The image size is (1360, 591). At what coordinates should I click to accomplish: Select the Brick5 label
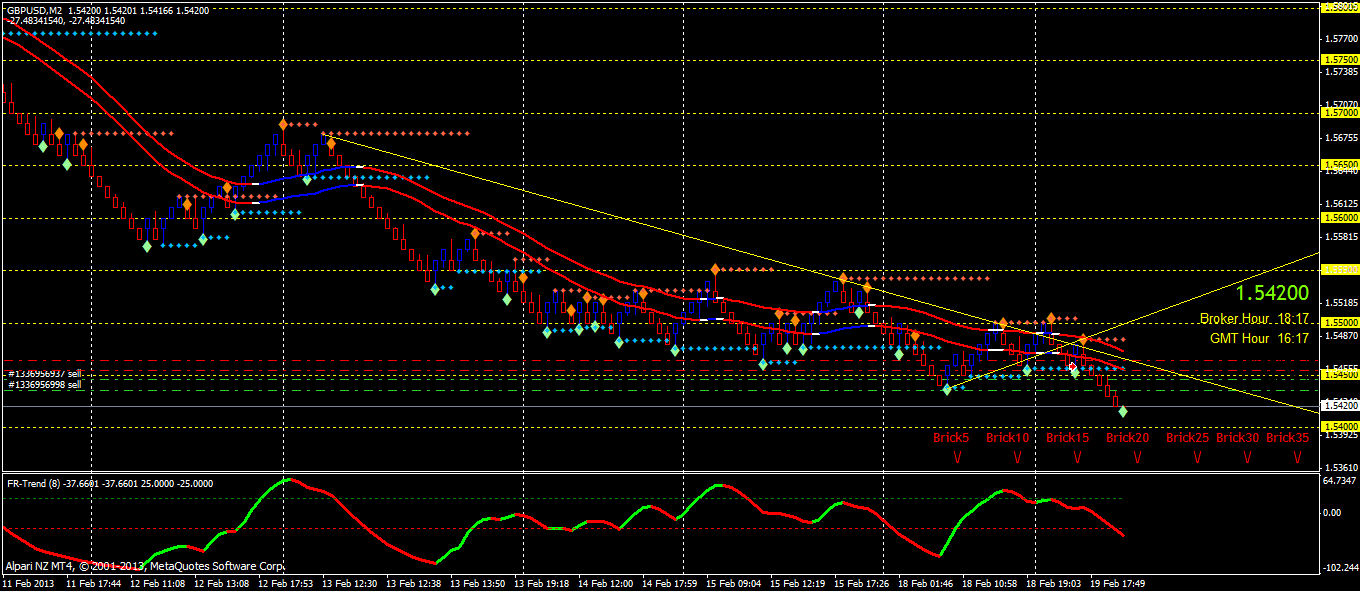(951, 437)
